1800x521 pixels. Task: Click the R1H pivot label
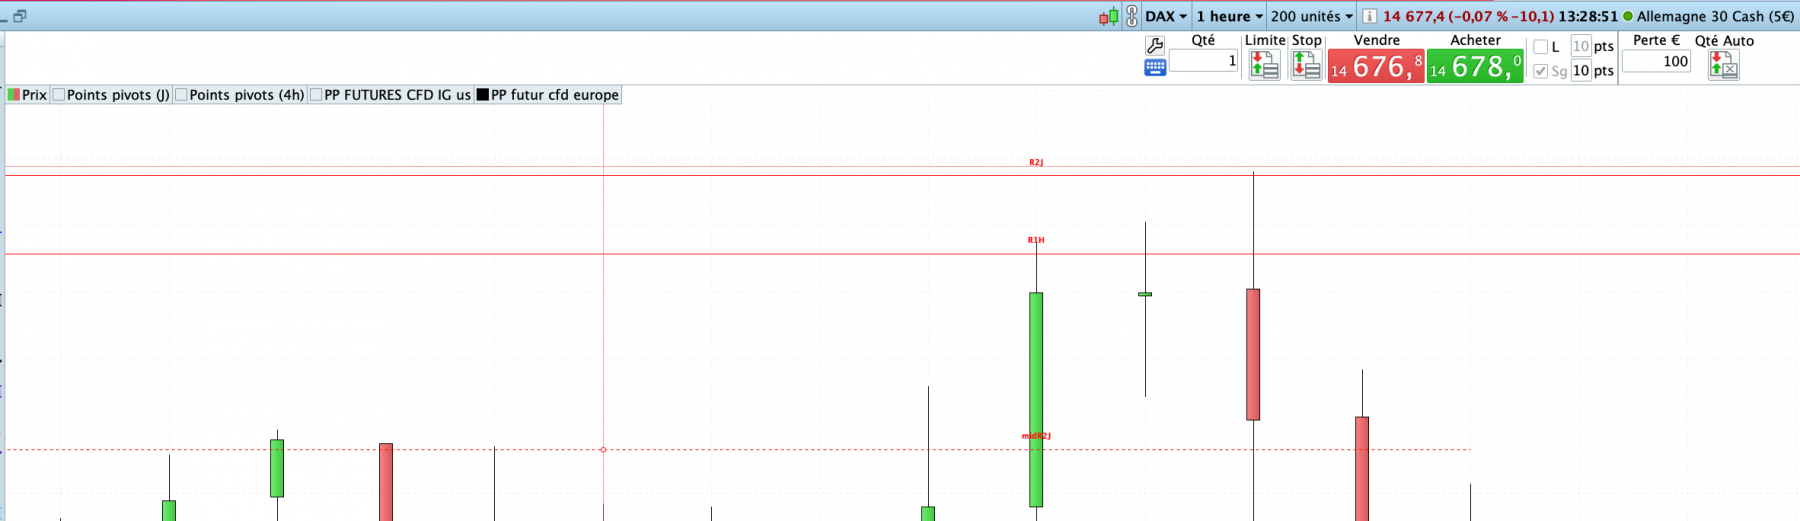pyautogui.click(x=1036, y=240)
